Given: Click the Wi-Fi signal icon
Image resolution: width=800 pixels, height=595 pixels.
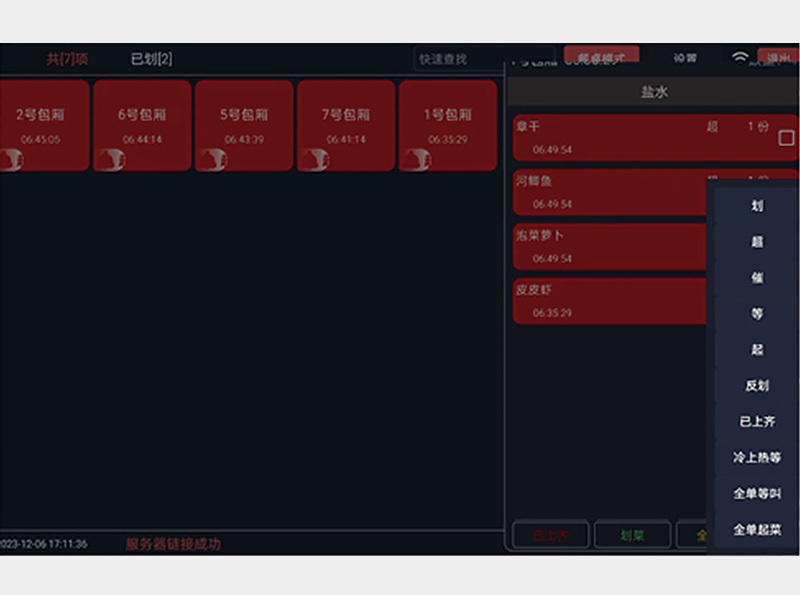Looking at the screenshot, I should coord(740,57).
